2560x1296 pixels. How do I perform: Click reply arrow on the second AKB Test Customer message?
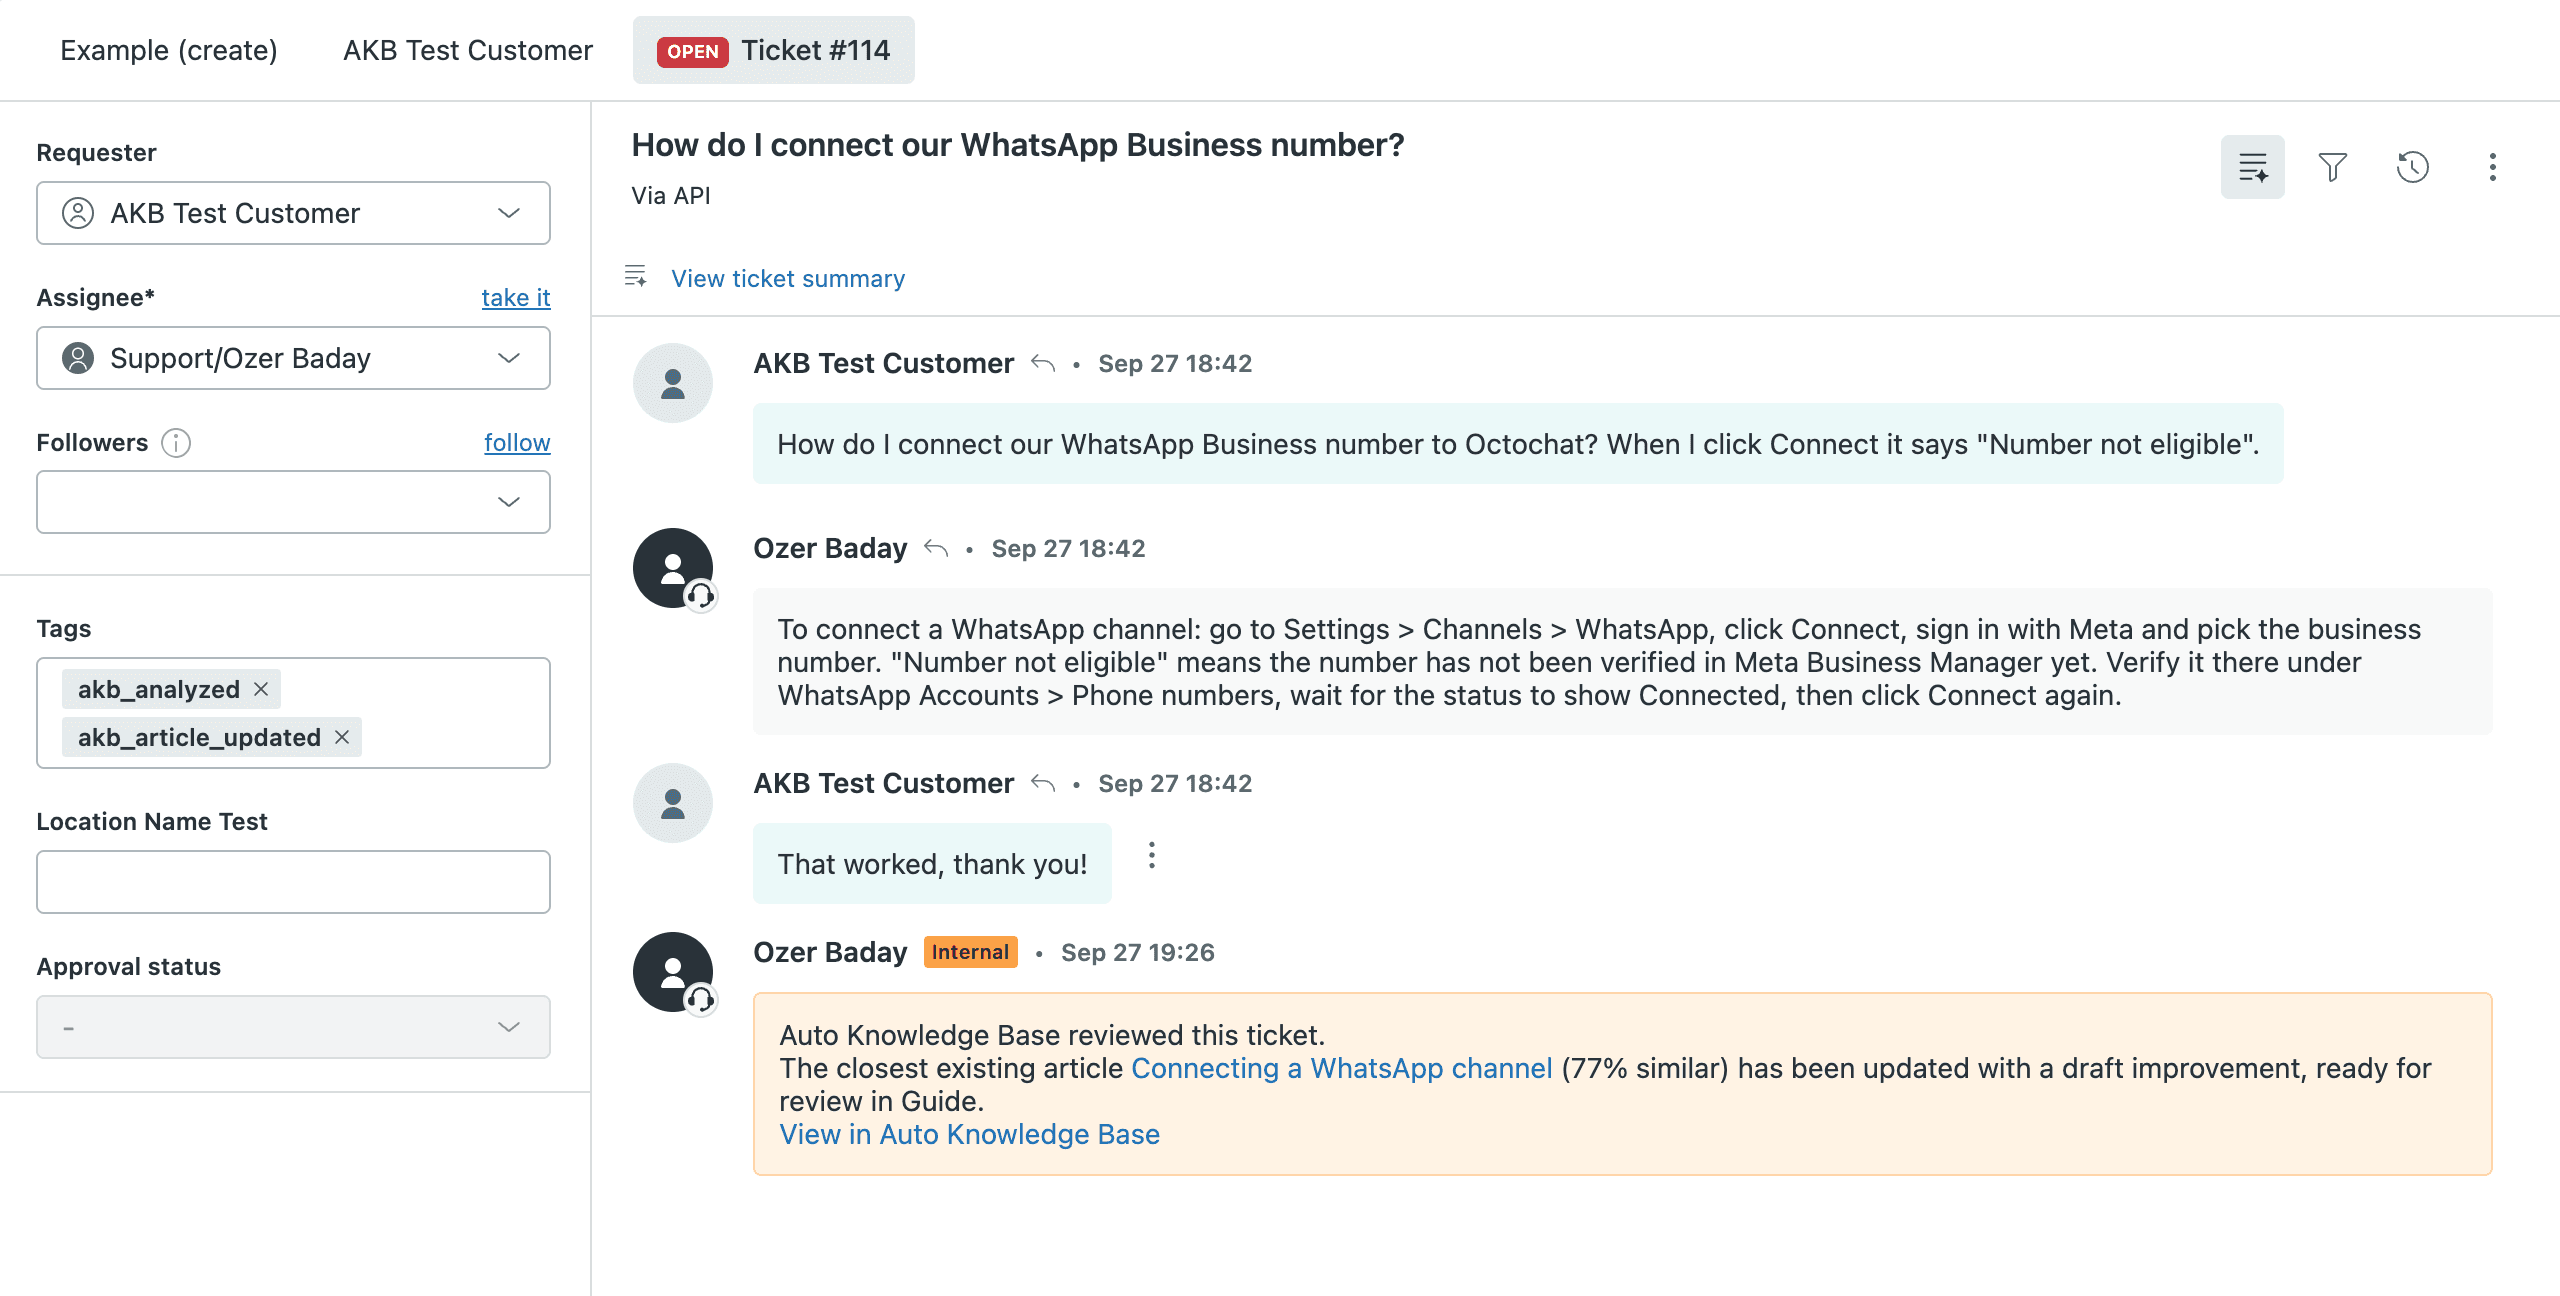[1043, 783]
